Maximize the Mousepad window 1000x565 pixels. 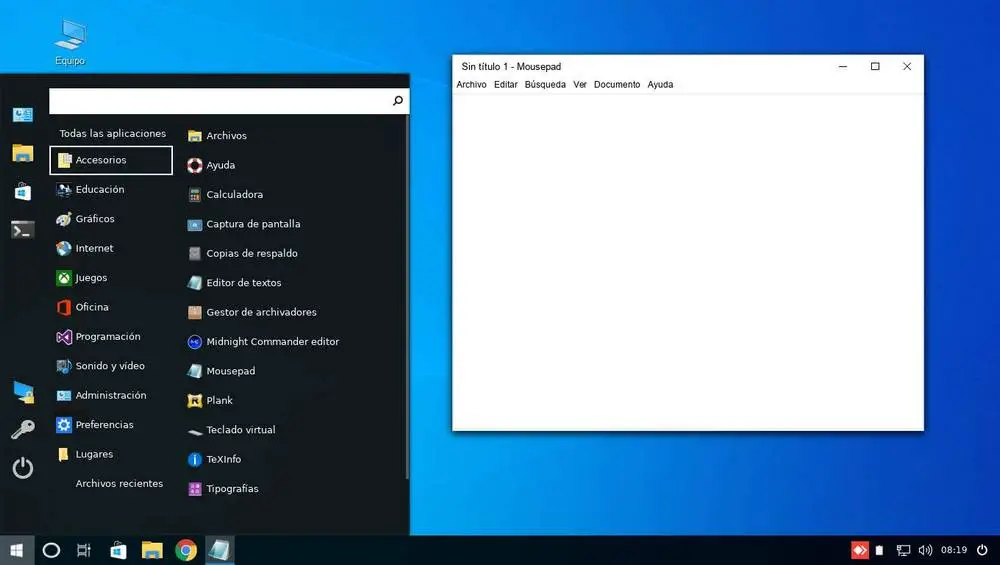[x=875, y=66]
